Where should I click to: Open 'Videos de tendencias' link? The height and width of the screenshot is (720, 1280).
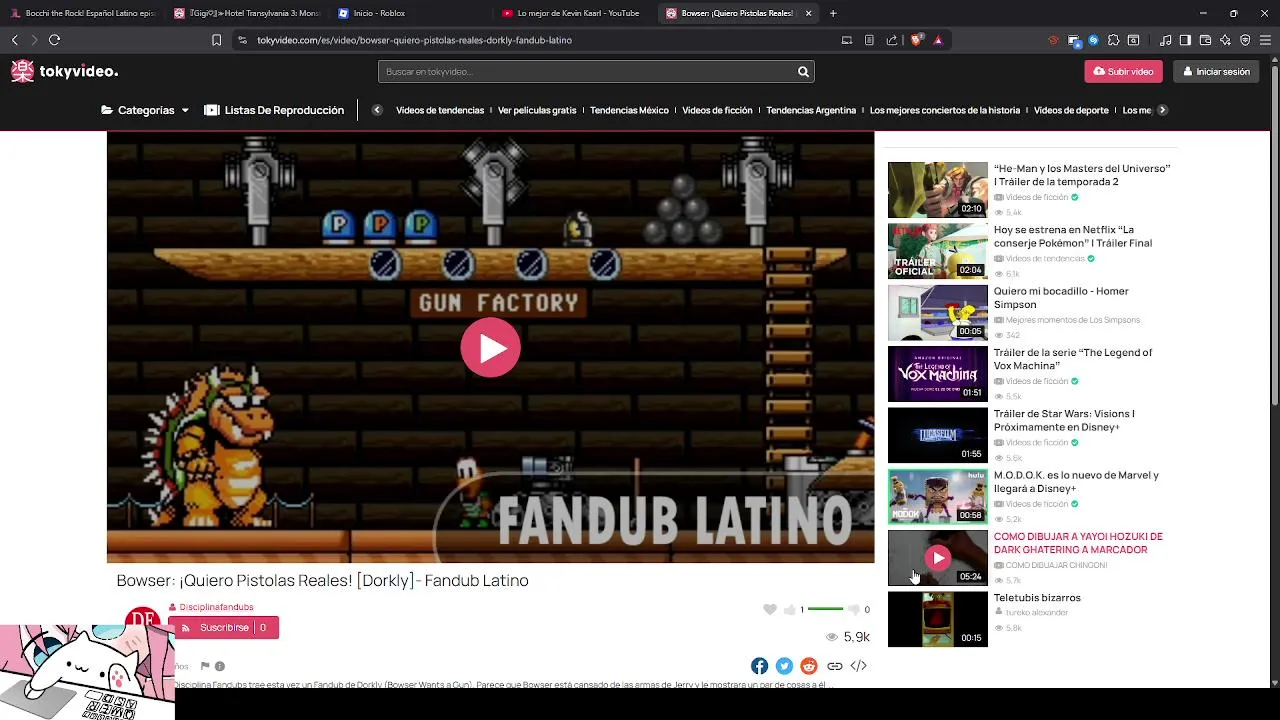coord(440,110)
